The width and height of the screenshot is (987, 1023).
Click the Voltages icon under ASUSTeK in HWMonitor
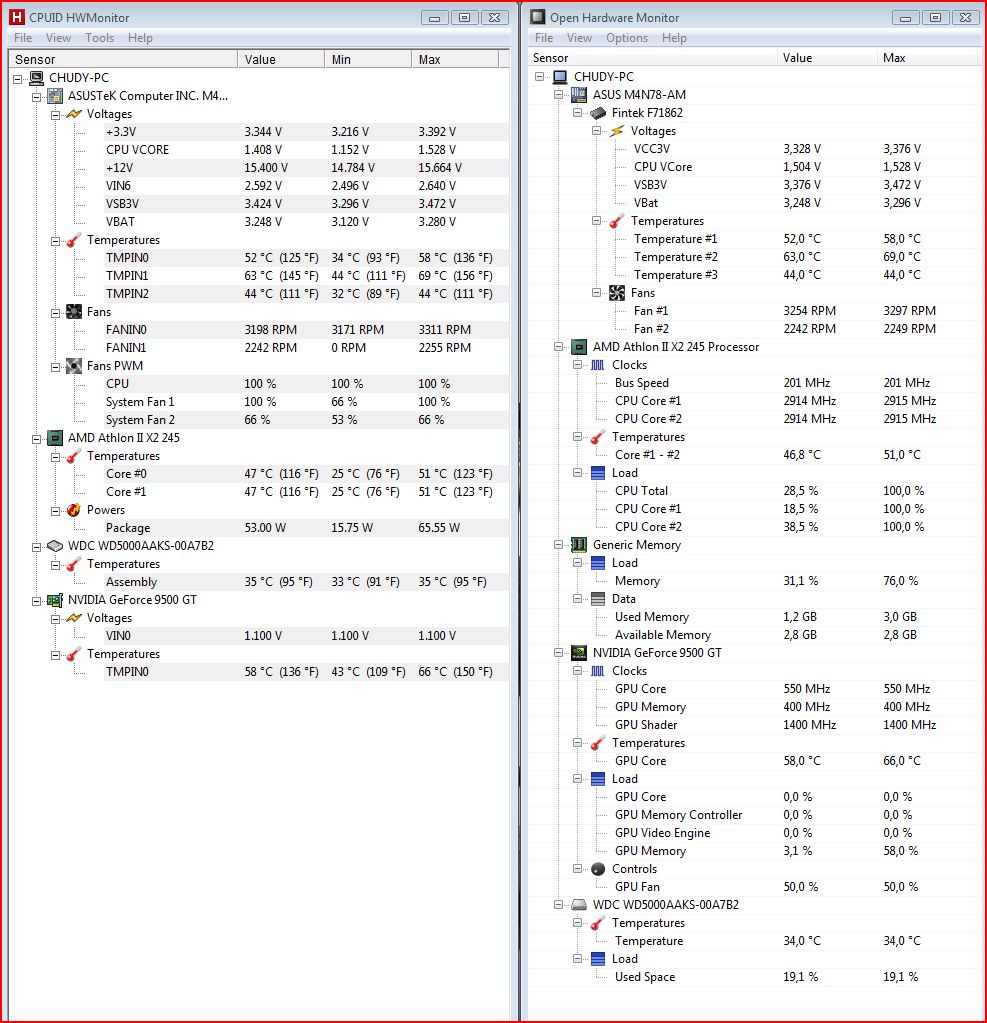(x=74, y=114)
